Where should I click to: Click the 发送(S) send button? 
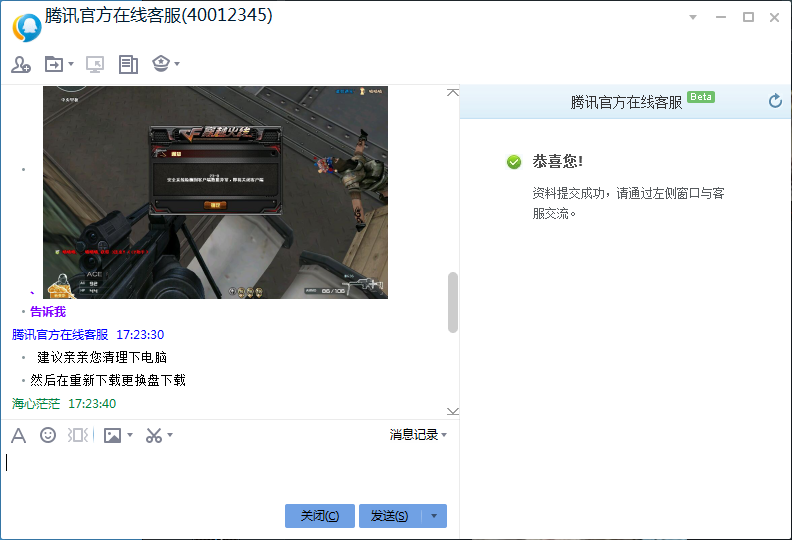(389, 516)
